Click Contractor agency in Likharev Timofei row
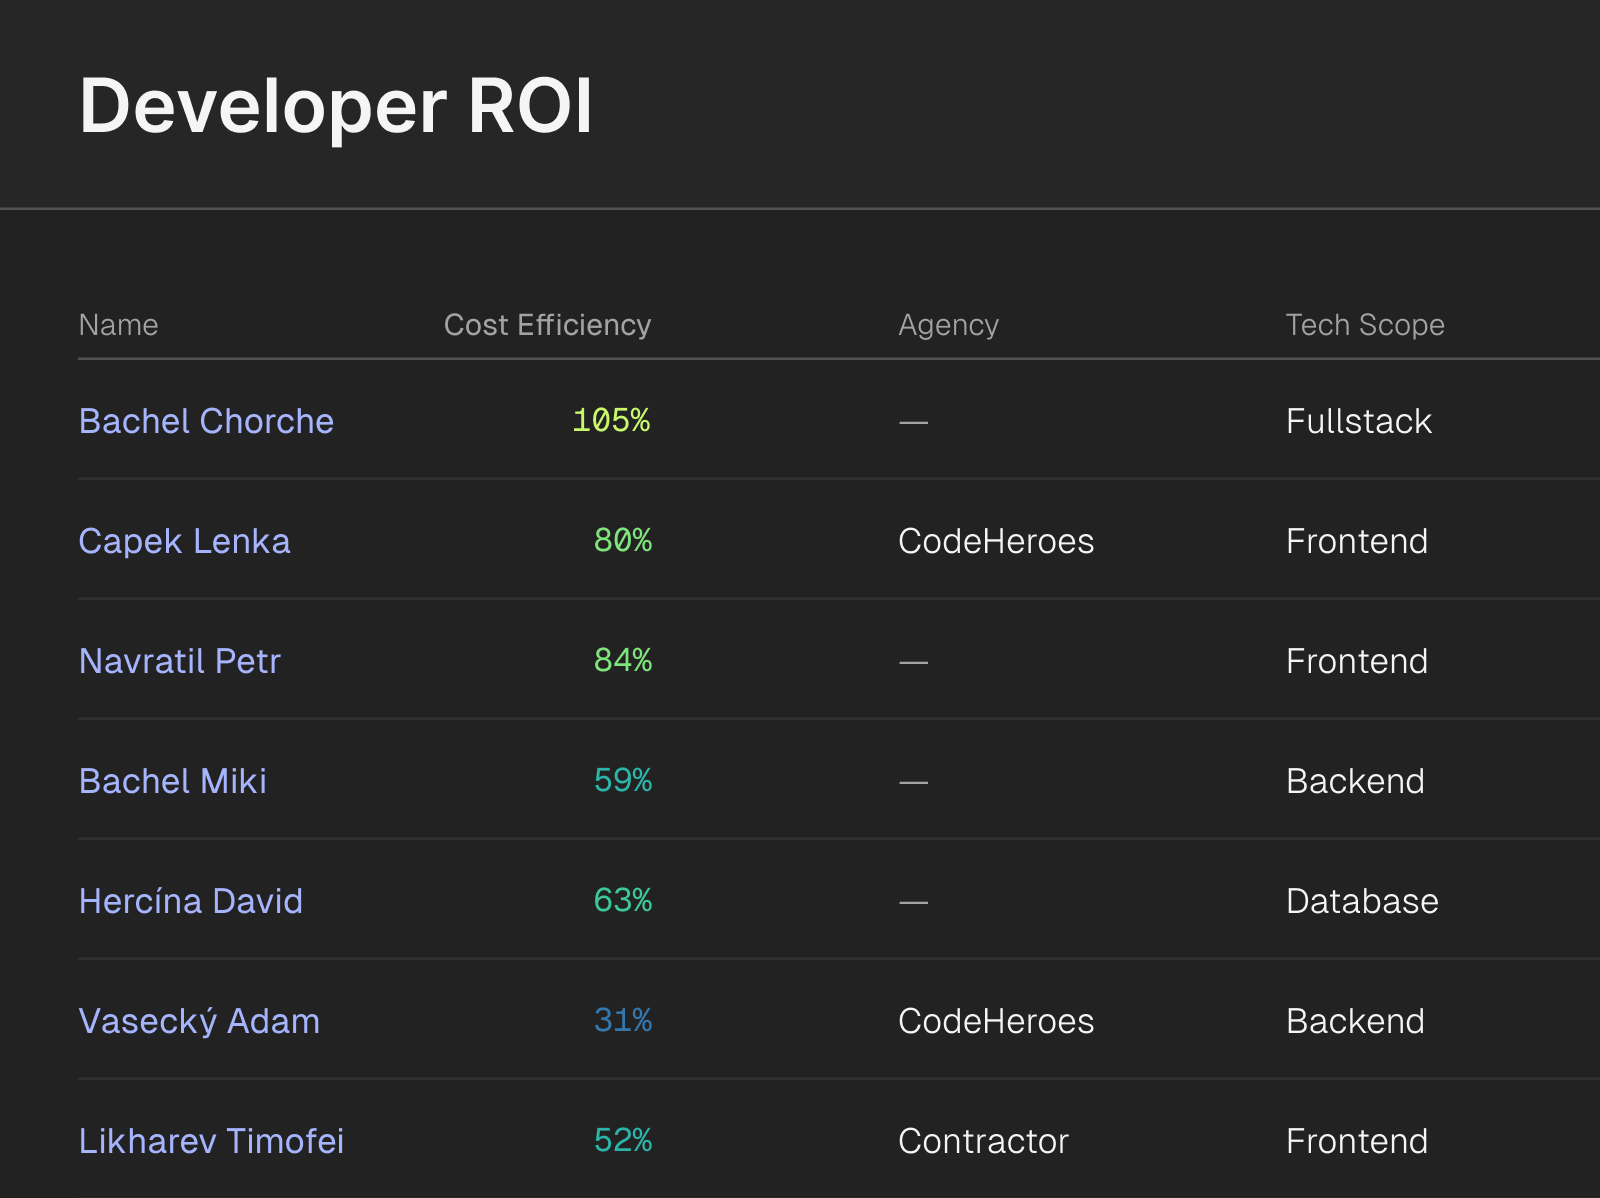The width and height of the screenshot is (1600, 1198). tap(983, 1141)
